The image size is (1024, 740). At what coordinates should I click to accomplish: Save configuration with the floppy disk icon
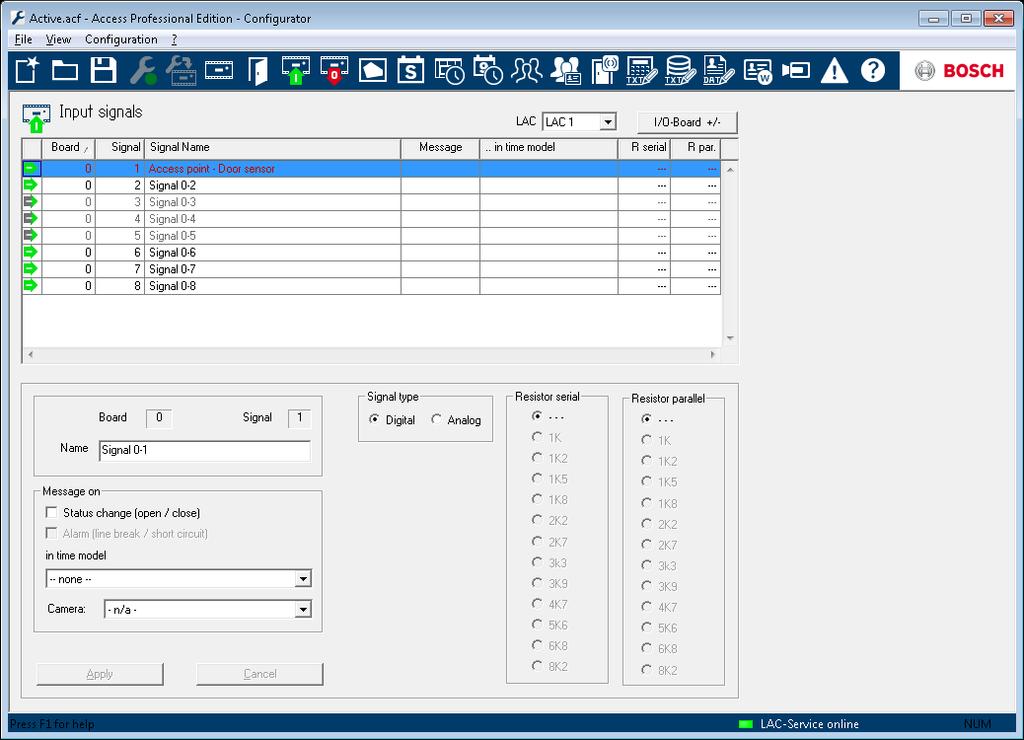coord(103,70)
